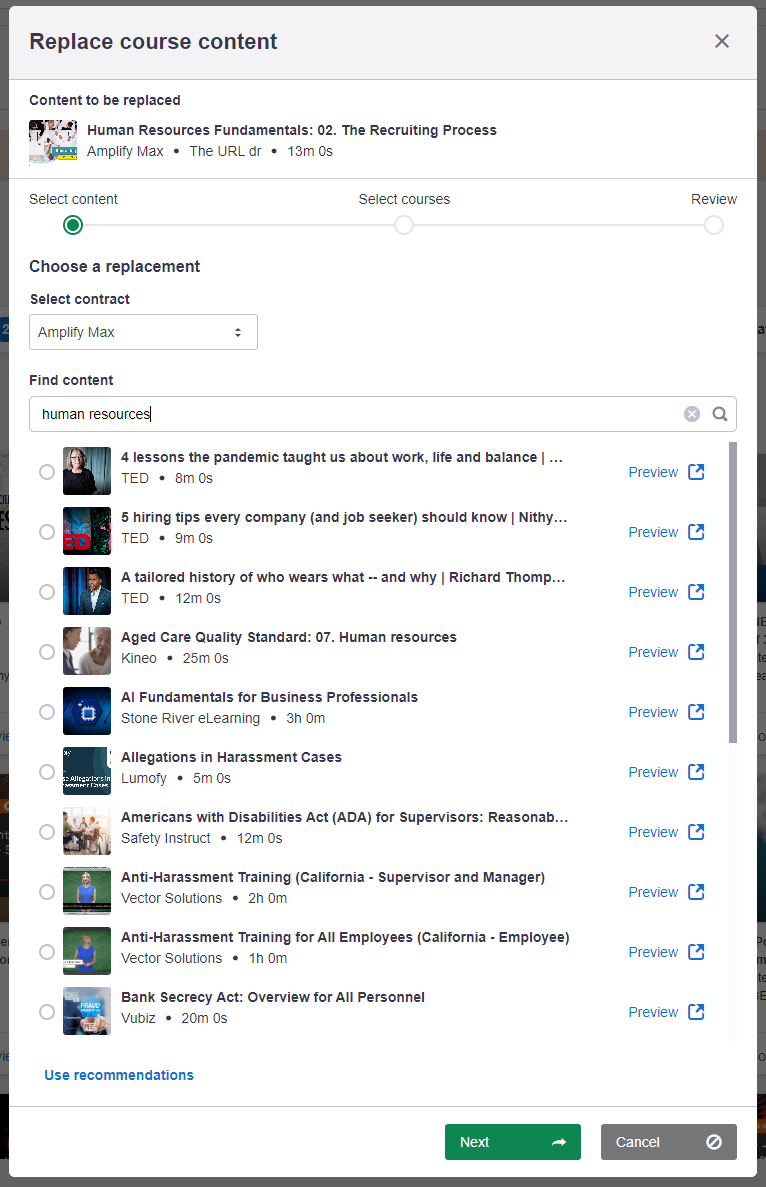
Task: Click title 'AI Fundamentals for Business Professionals'
Action: [269, 697]
